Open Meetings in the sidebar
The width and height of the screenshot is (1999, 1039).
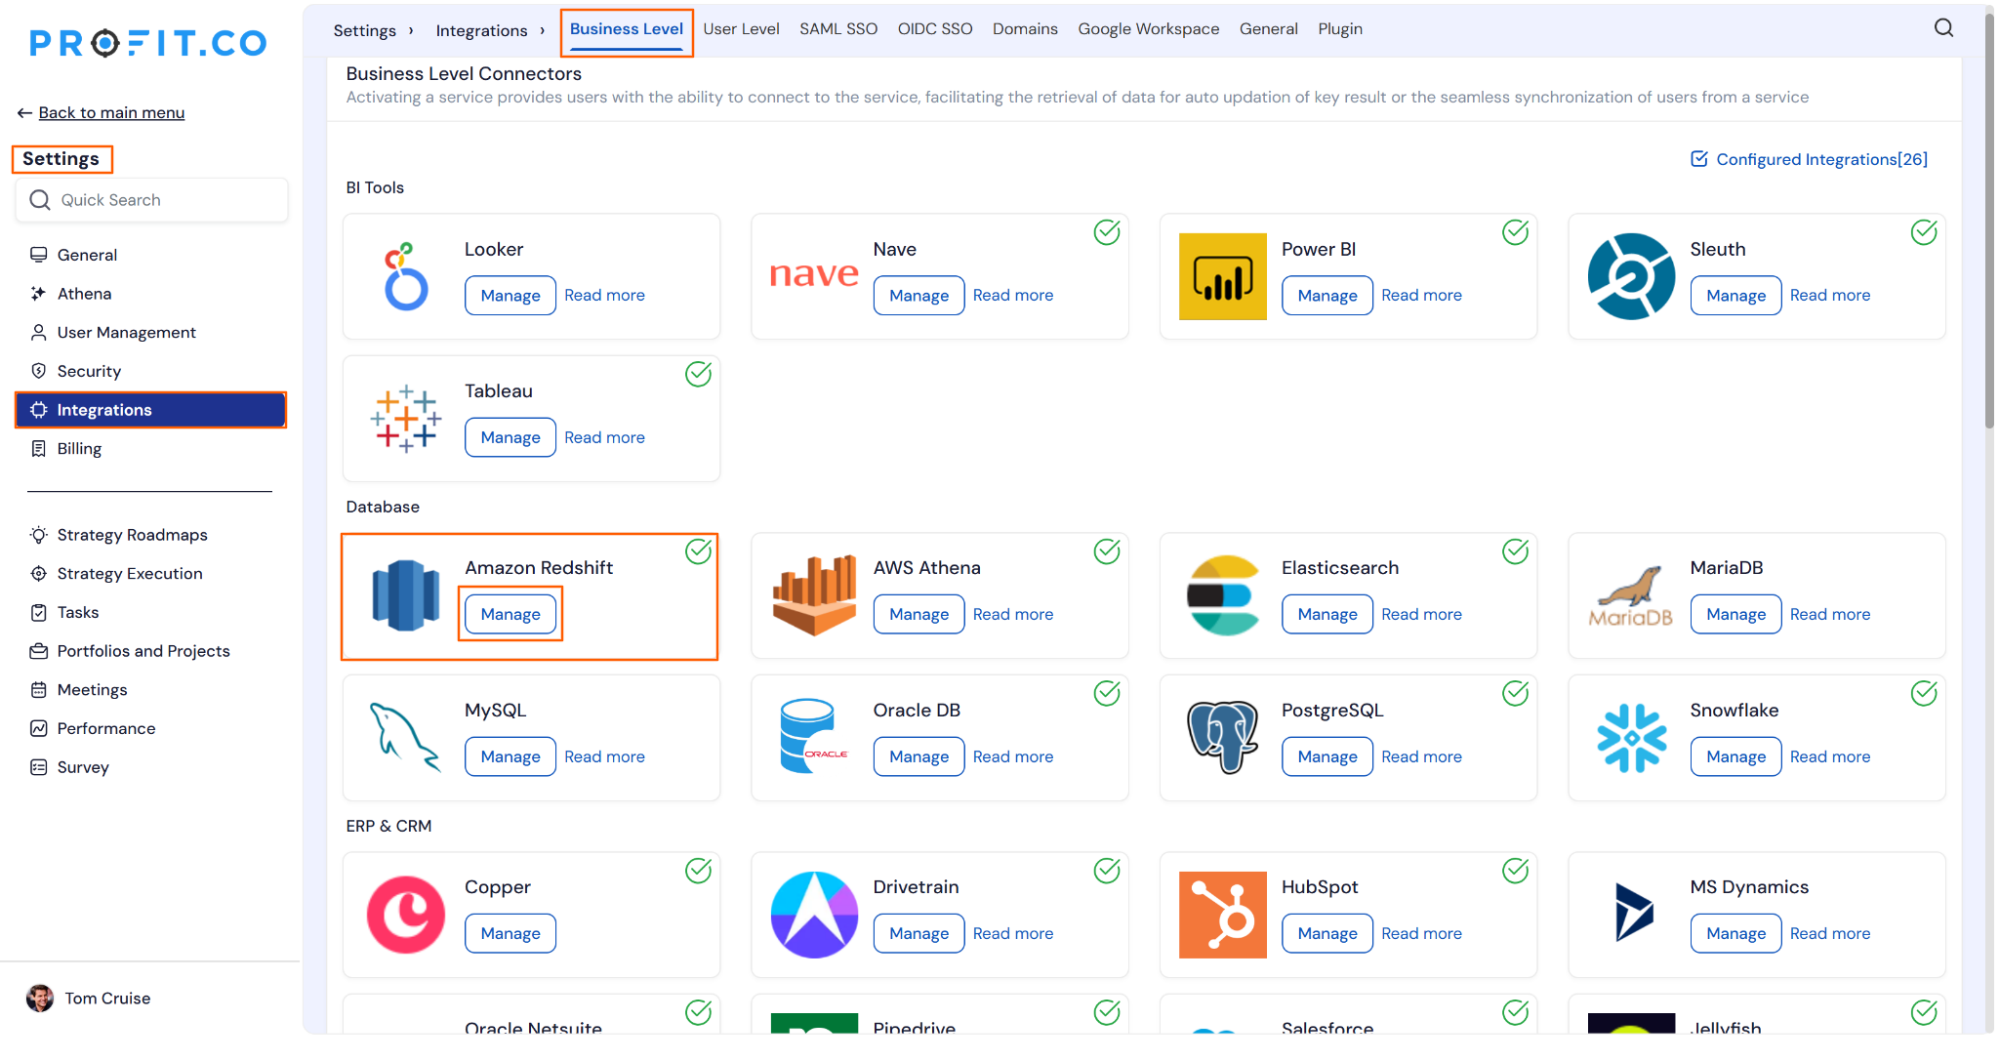pyautogui.click(x=150, y=689)
